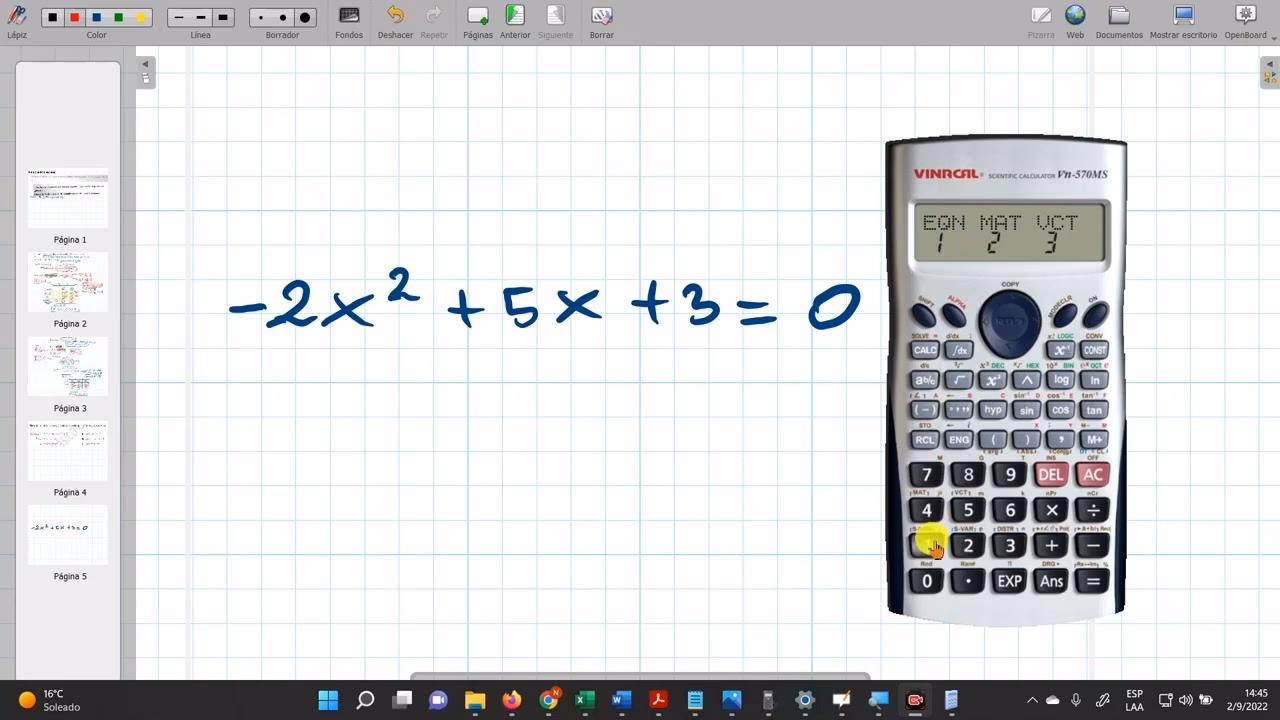The height and width of the screenshot is (720, 1280).
Task: Select the red pen color swatch
Action: (72, 17)
